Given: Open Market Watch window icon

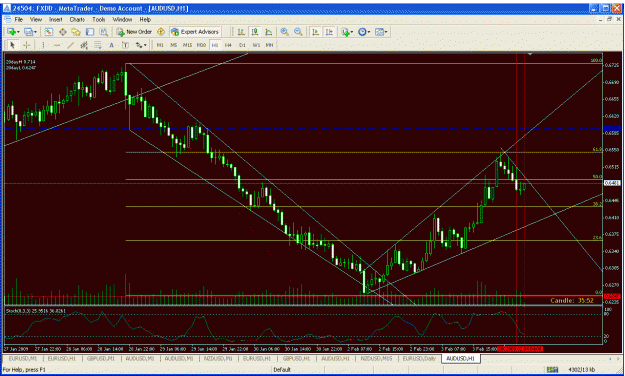Looking at the screenshot, I should click(49, 32).
